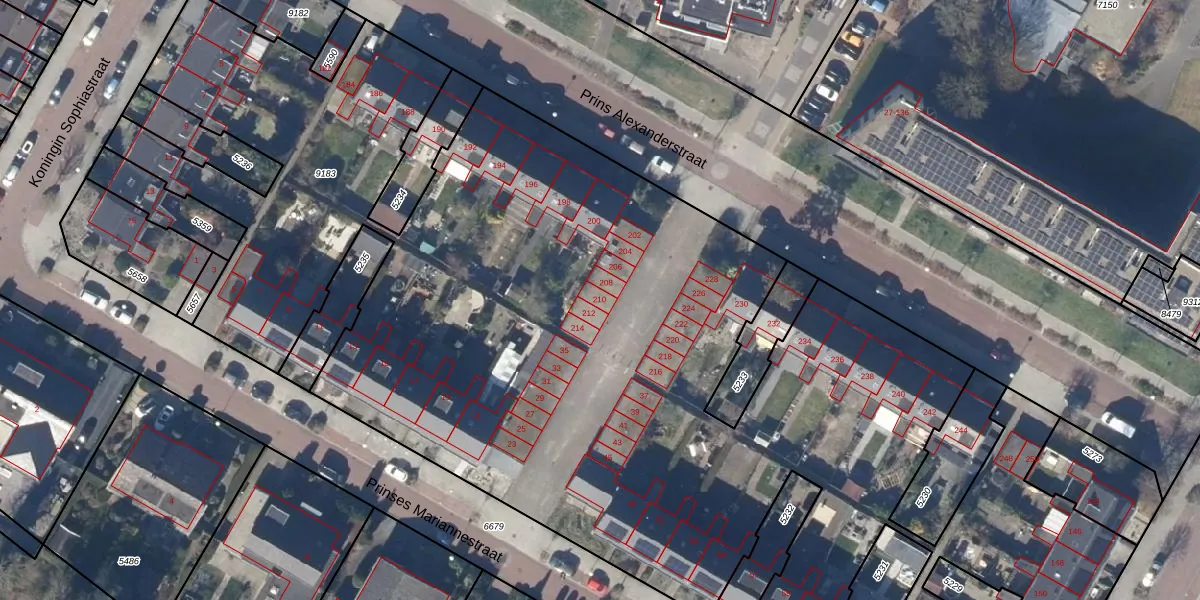Select house number 214 plot

pos(577,328)
